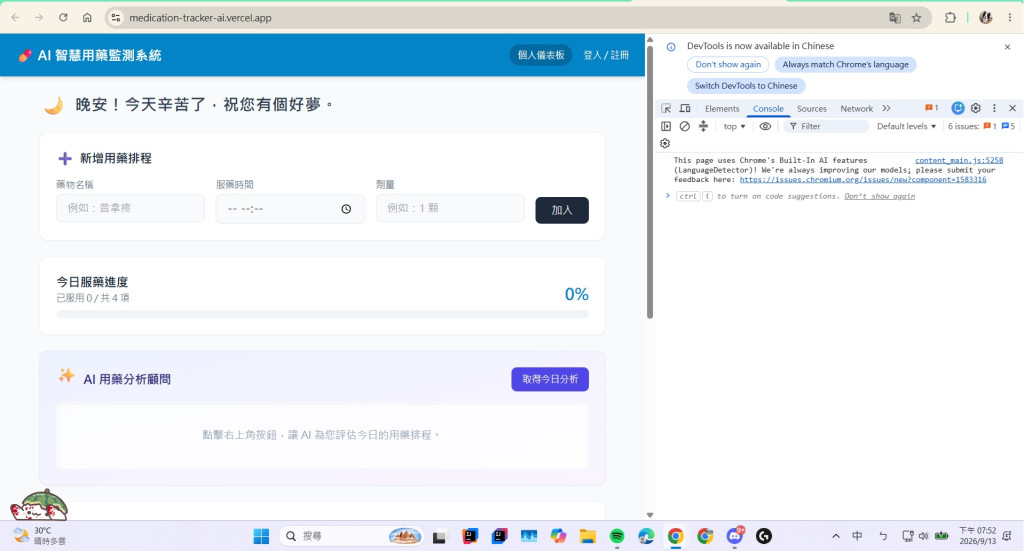
Task: Open File Explorer from the taskbar
Action: pyautogui.click(x=587, y=536)
